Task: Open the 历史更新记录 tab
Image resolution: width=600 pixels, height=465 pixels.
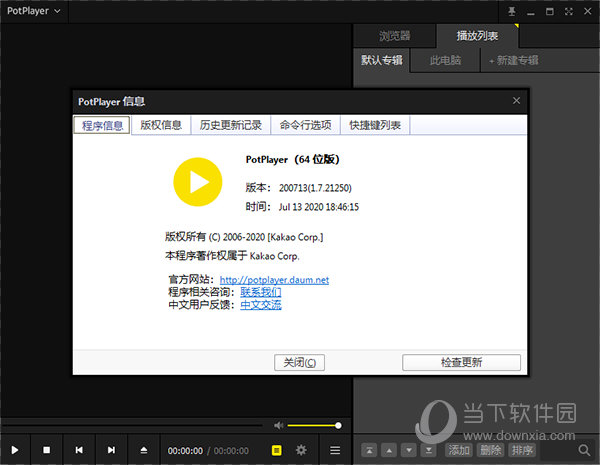Action: click(231, 125)
